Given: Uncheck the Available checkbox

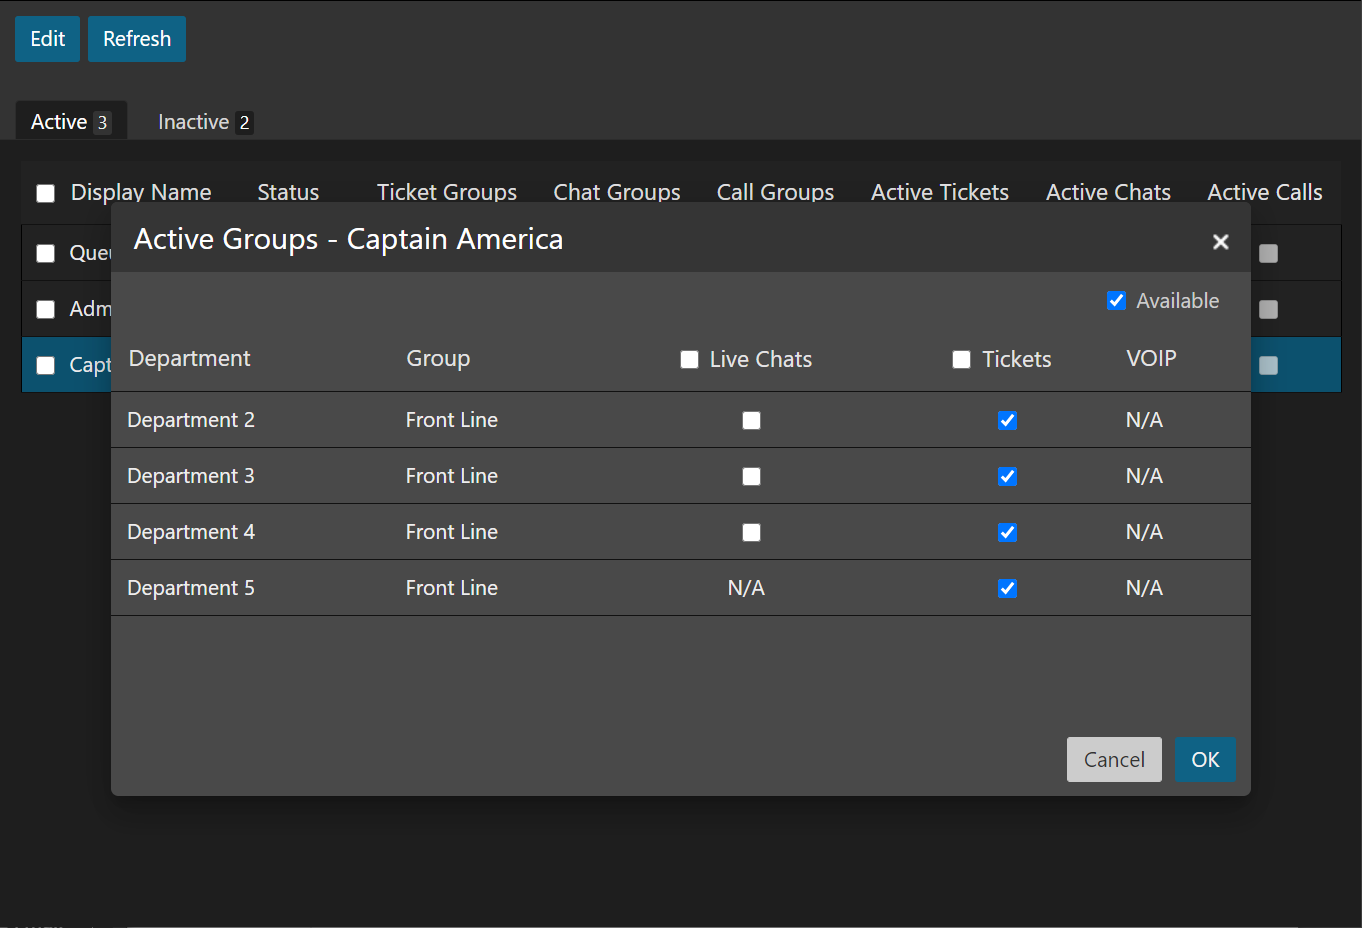Looking at the screenshot, I should (1117, 301).
